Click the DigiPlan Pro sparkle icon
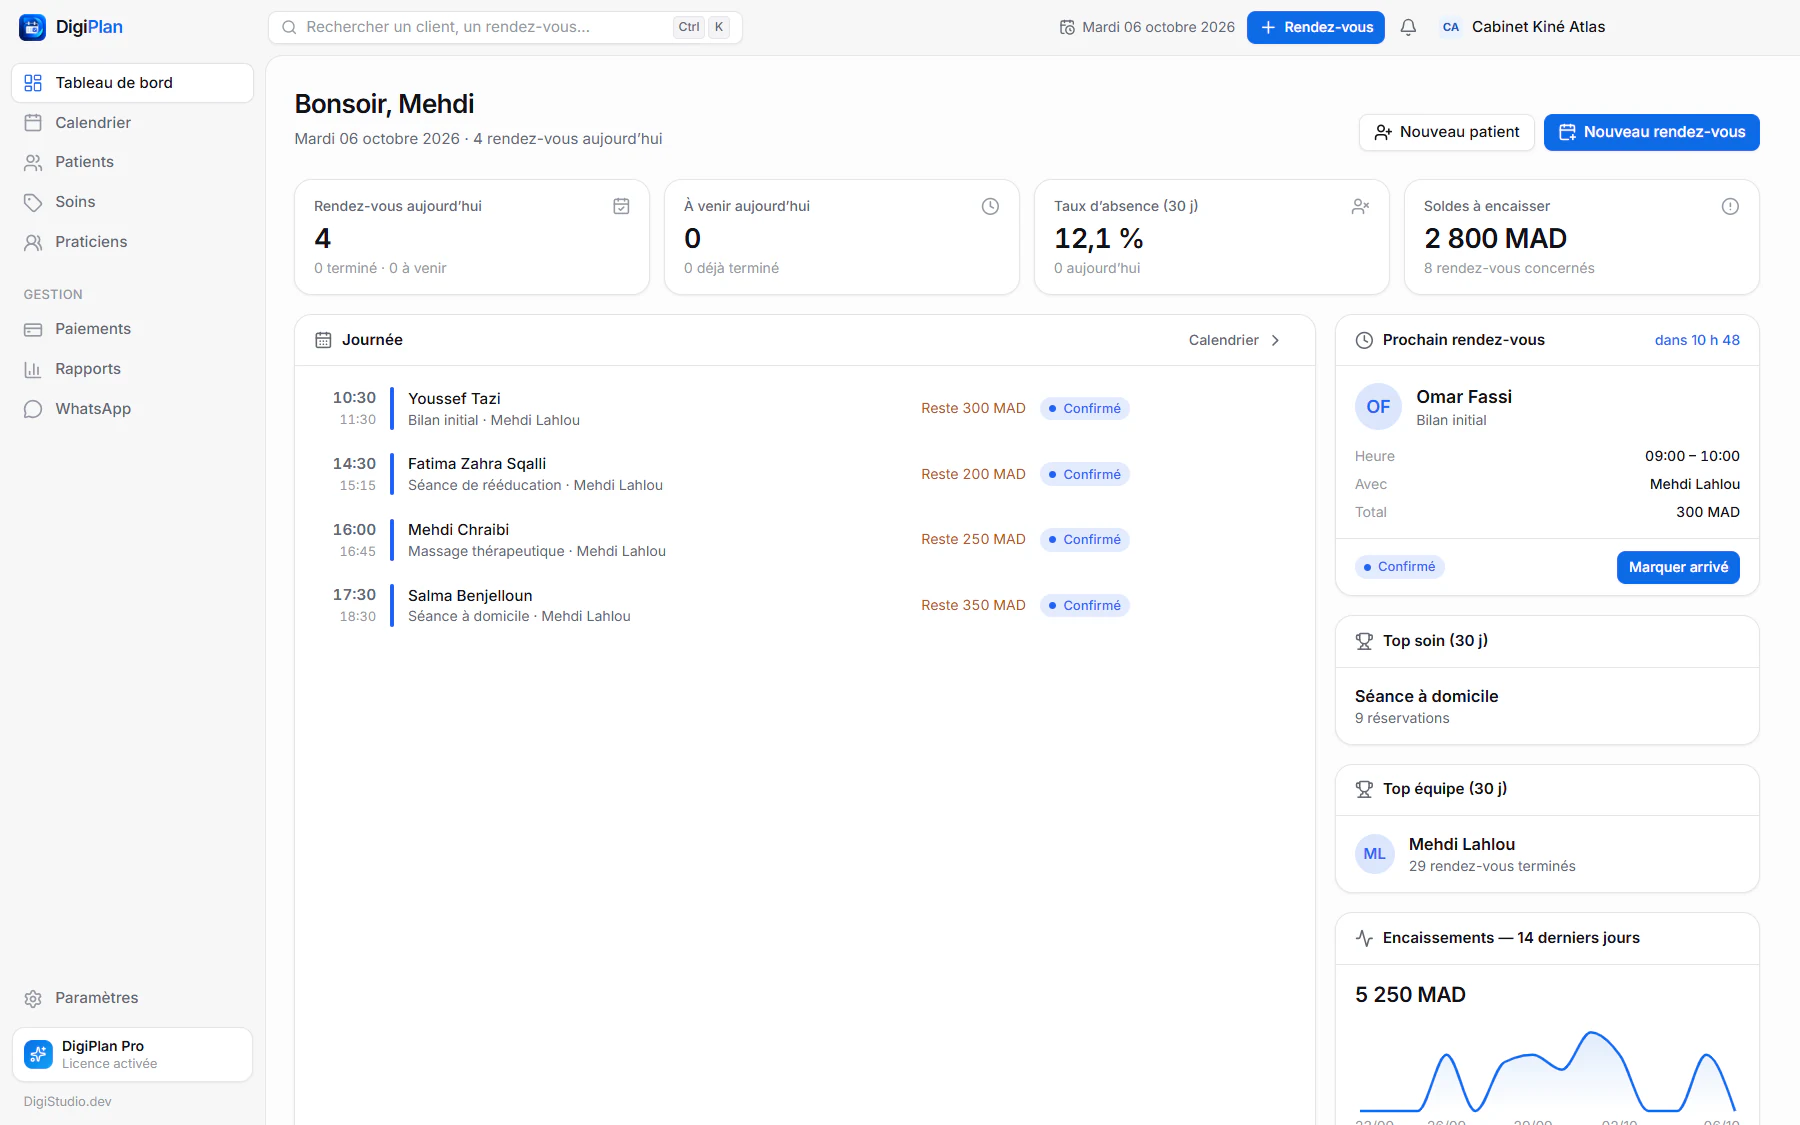The width and height of the screenshot is (1800, 1125). click(38, 1054)
